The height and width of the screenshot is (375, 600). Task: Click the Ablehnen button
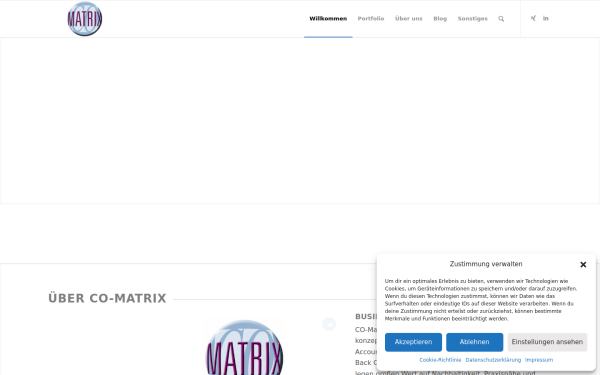coord(474,342)
